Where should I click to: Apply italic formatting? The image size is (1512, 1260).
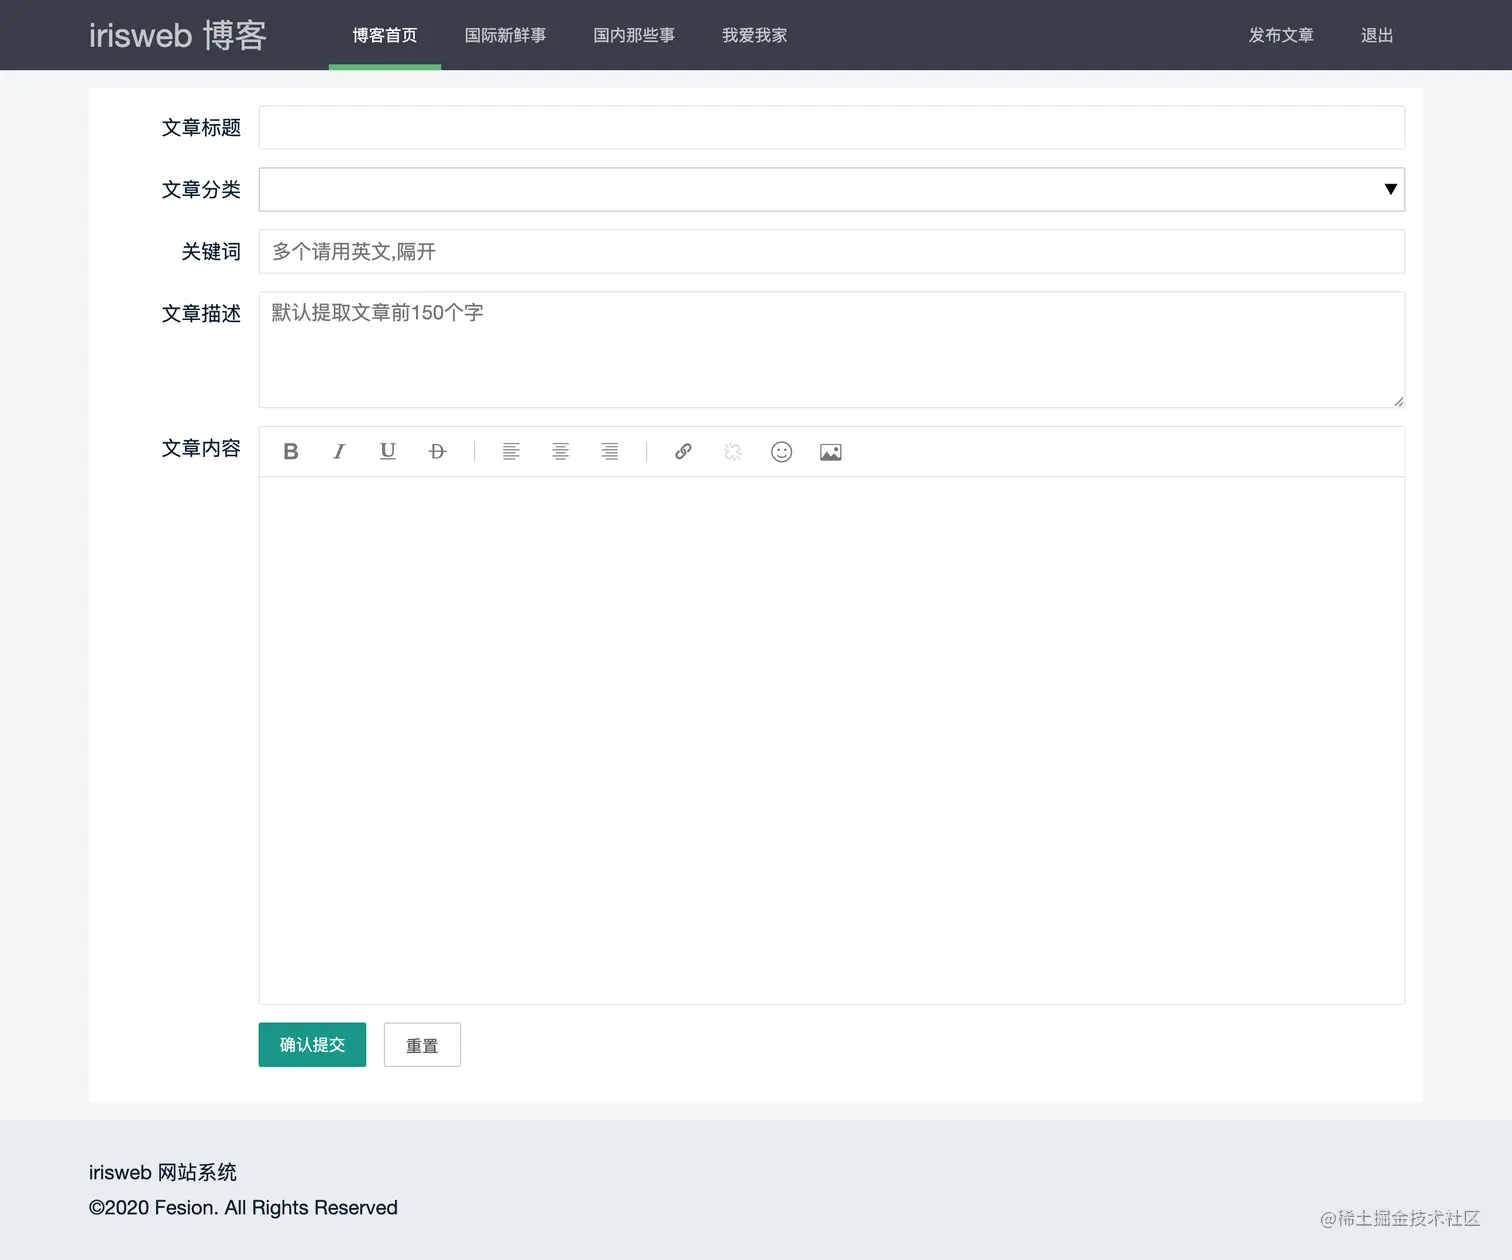(339, 451)
